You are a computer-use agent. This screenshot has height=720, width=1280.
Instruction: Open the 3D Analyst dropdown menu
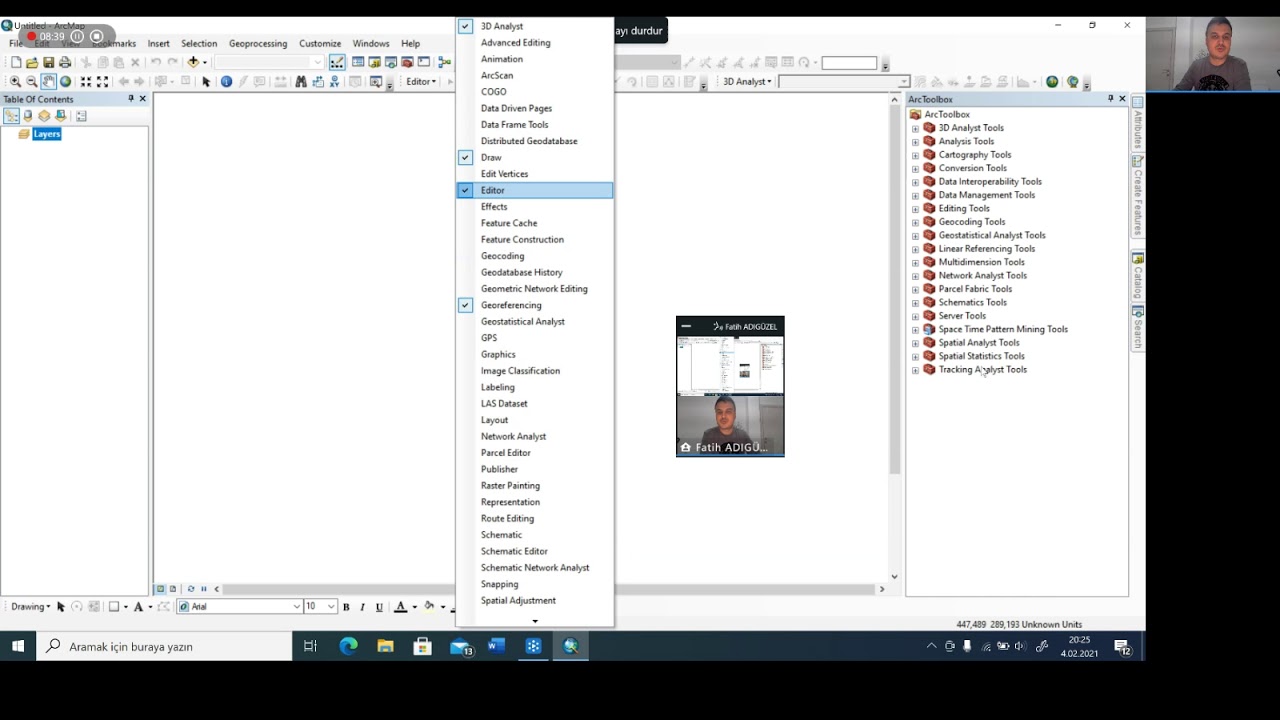click(x=747, y=82)
